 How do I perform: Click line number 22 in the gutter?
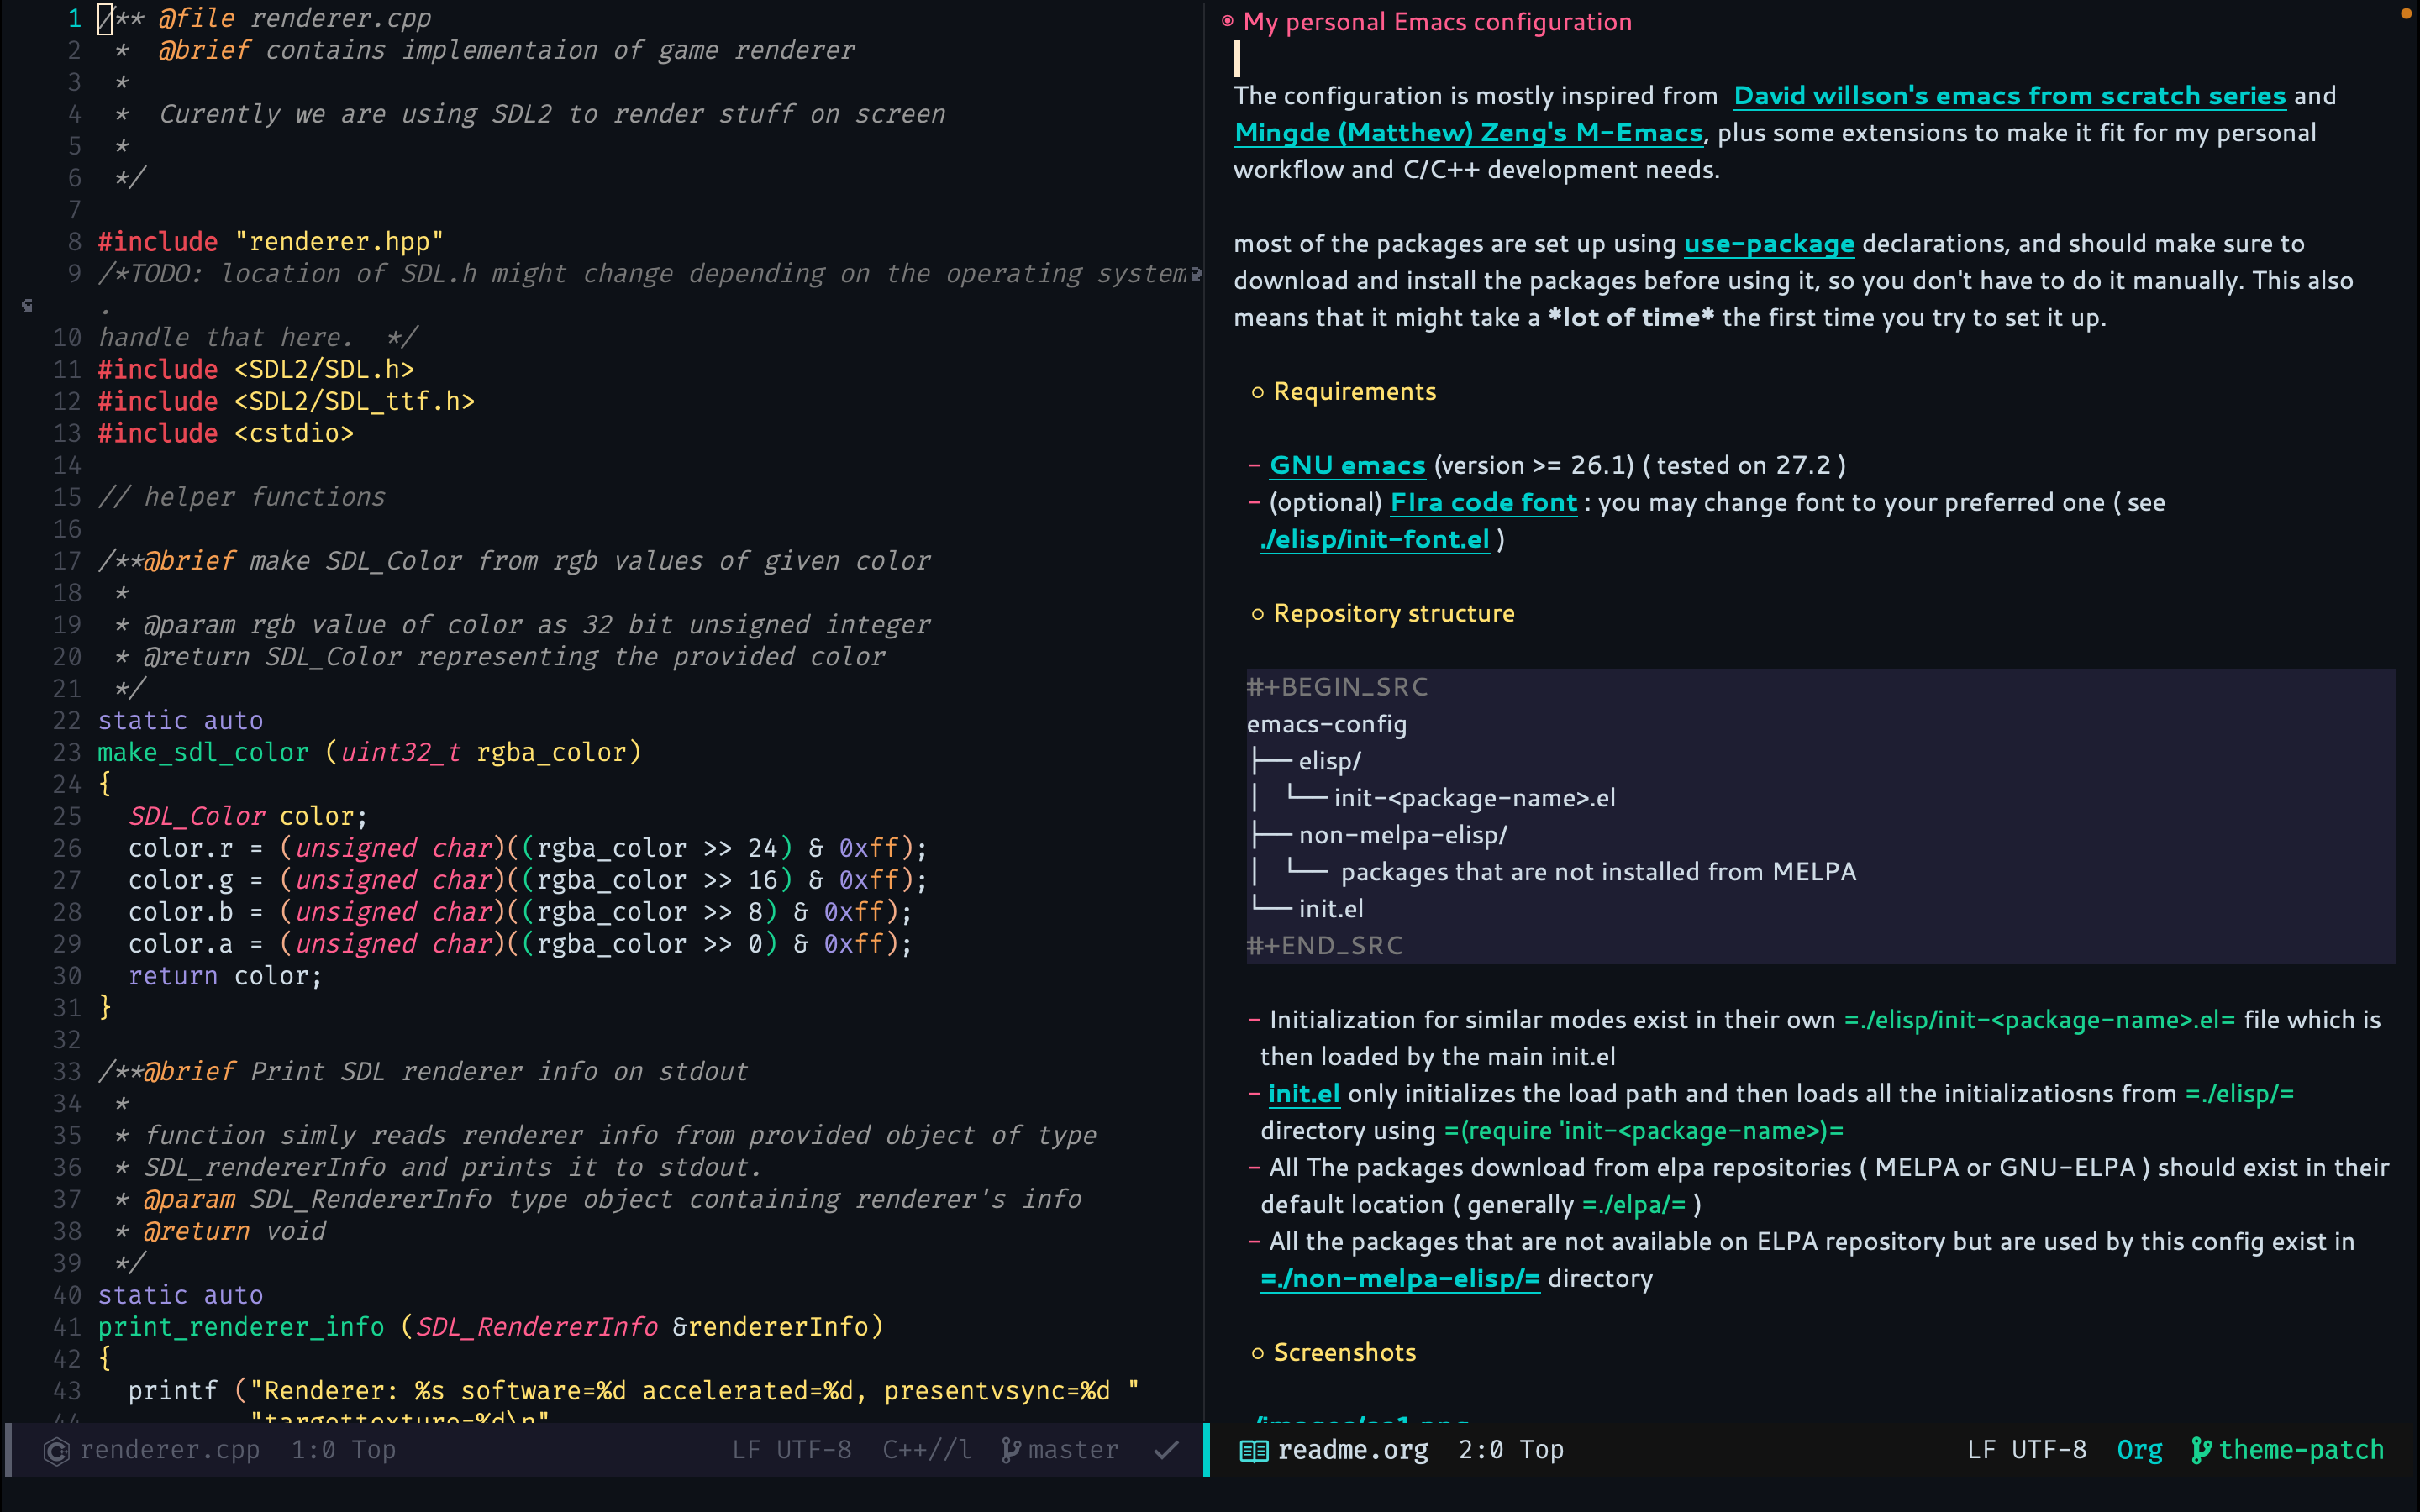(67, 721)
